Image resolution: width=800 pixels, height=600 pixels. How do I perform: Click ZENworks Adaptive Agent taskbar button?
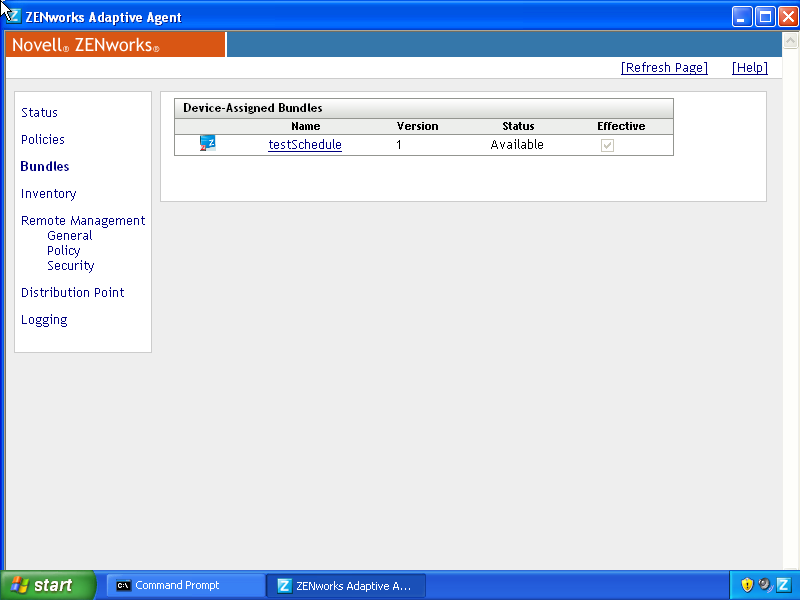pyautogui.click(x=346, y=585)
